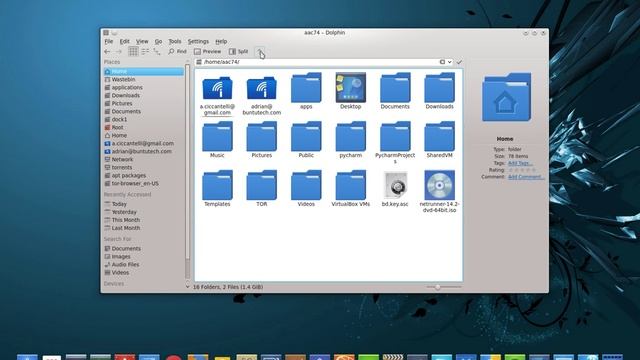Image resolution: width=640 pixels, height=360 pixels.
Task: Select the Pictures folder icon in file view
Action: pyautogui.click(x=262, y=136)
